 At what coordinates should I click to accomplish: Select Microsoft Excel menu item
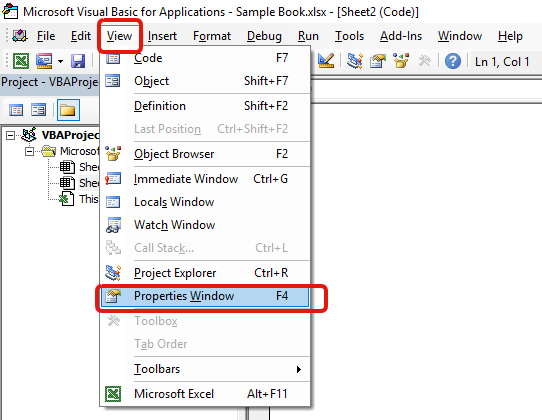point(205,394)
